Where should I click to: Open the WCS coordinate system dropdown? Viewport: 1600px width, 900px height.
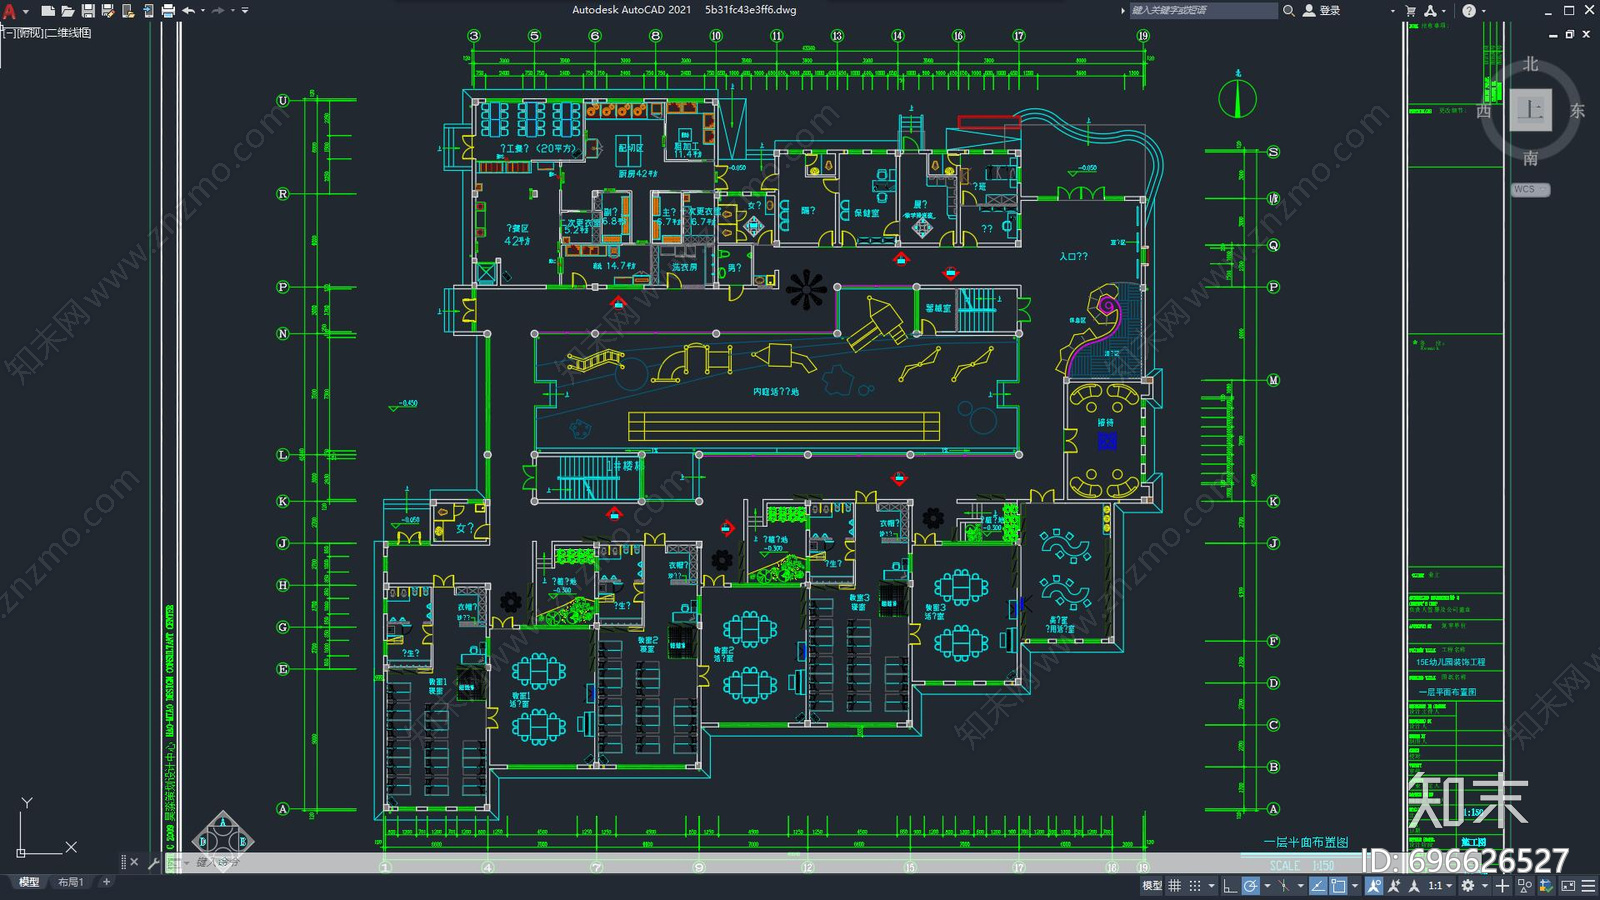[x=1530, y=189]
